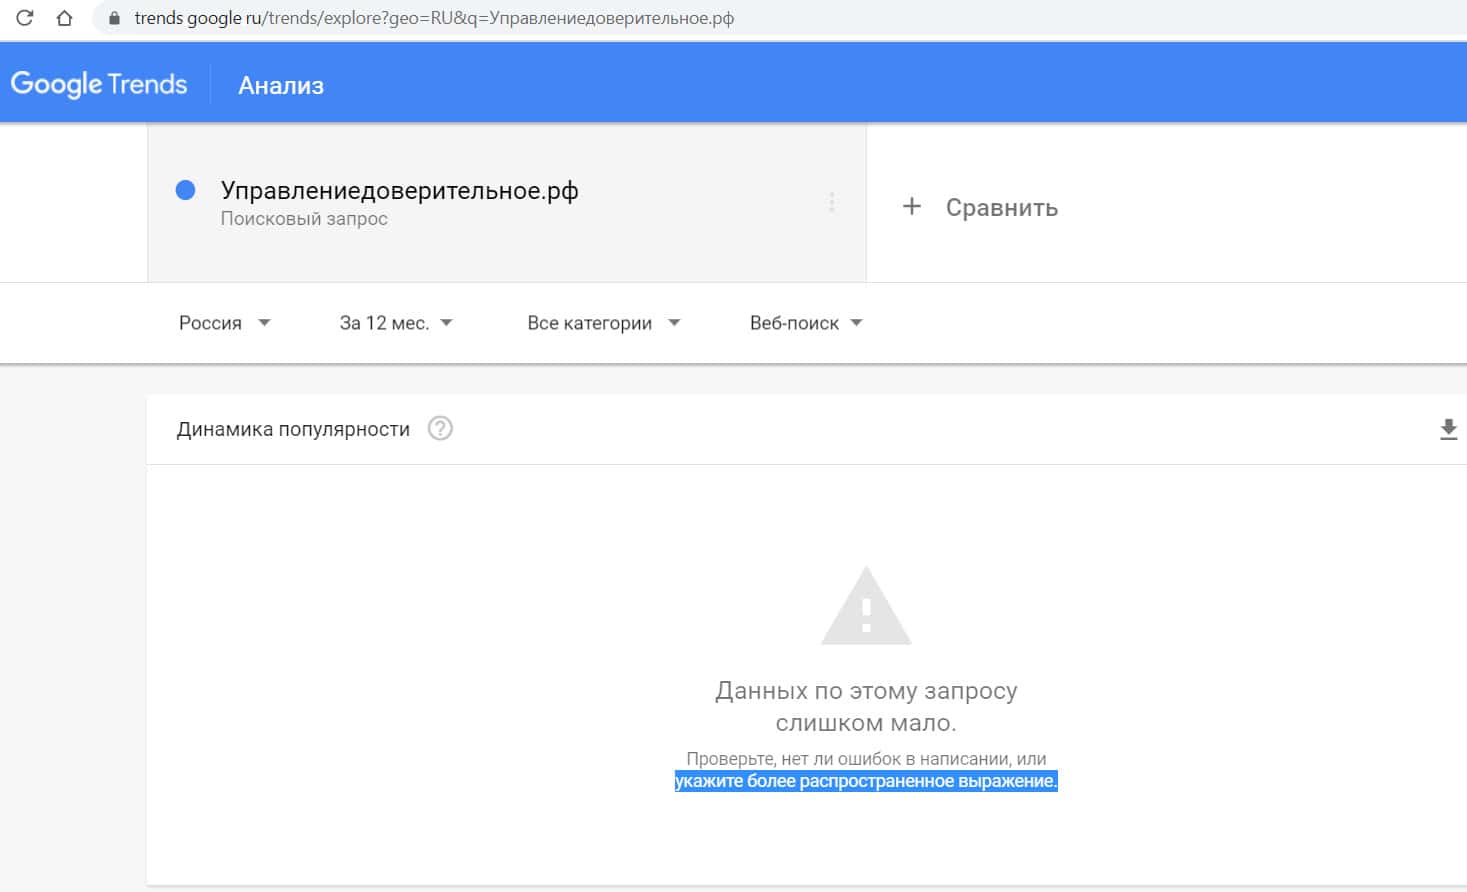Open the Россия region dropdown

point(224,323)
